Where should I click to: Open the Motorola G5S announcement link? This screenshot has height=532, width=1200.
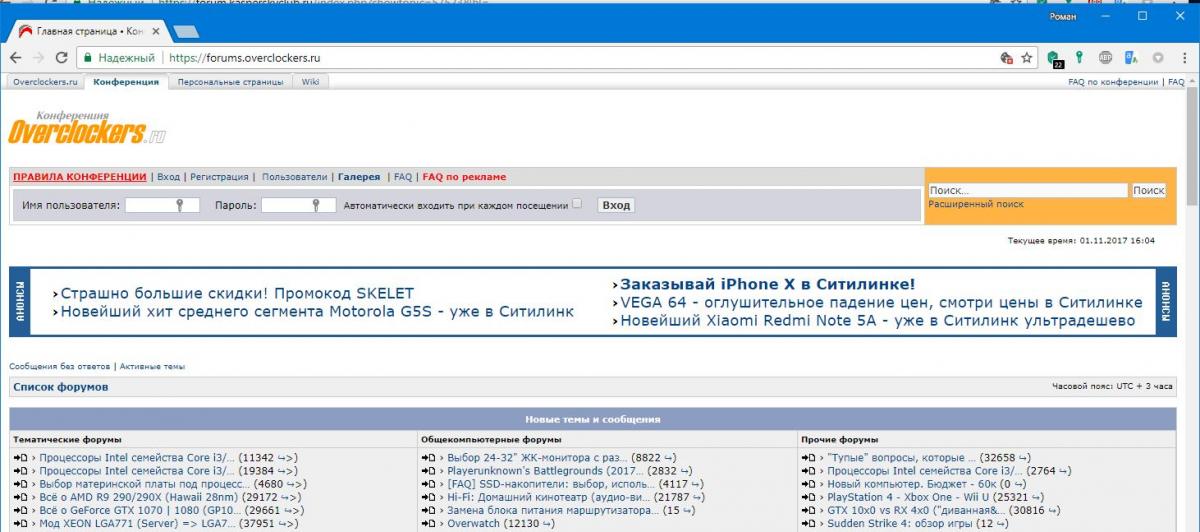click(317, 311)
